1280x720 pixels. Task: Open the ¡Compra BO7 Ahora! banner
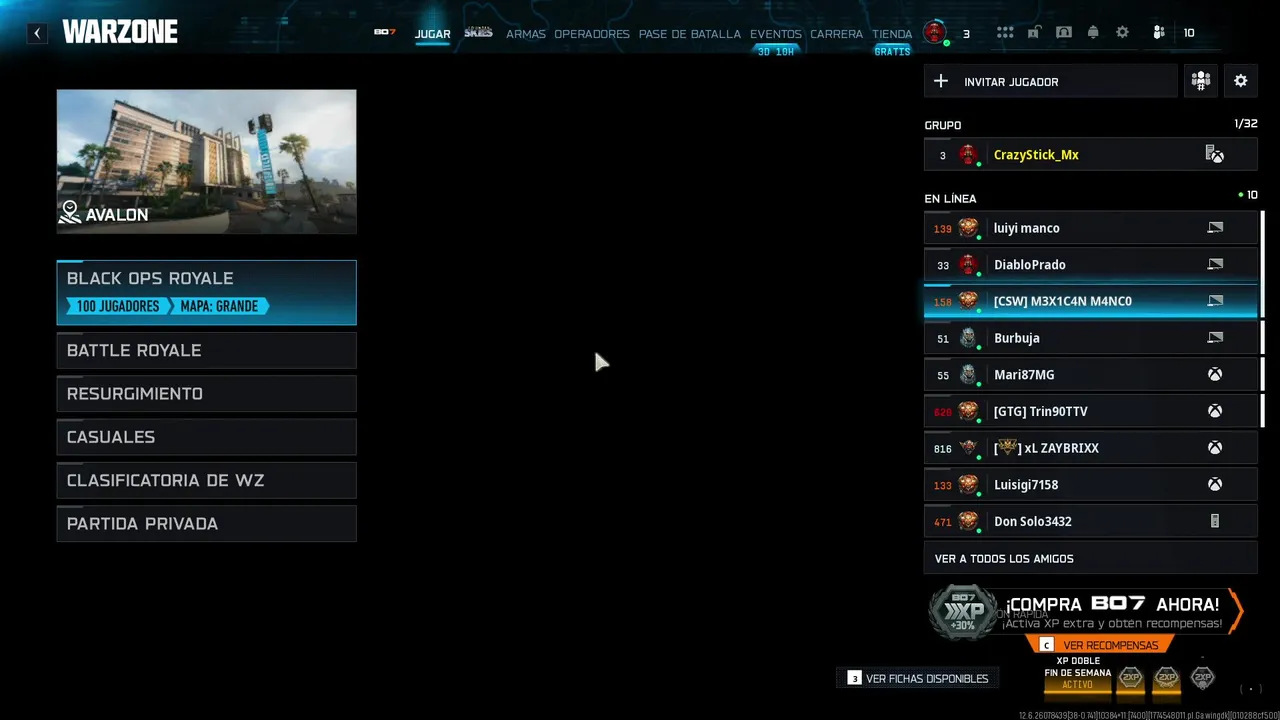pyautogui.click(x=1087, y=612)
